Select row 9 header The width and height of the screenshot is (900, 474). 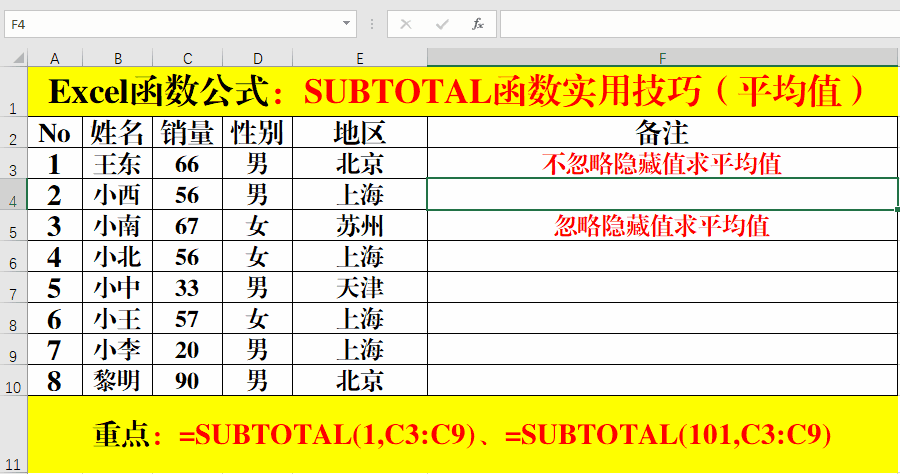pyautogui.click(x=13, y=349)
